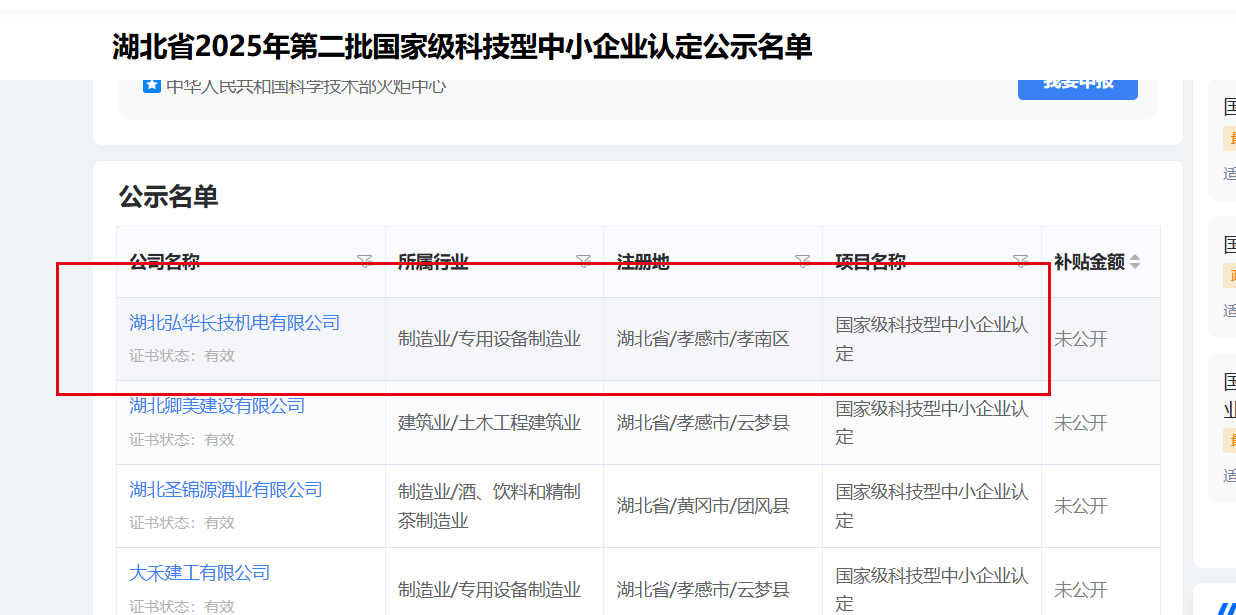The width and height of the screenshot is (1236, 615).
Task: Click the 注册地 column filter icon
Action: click(802, 262)
